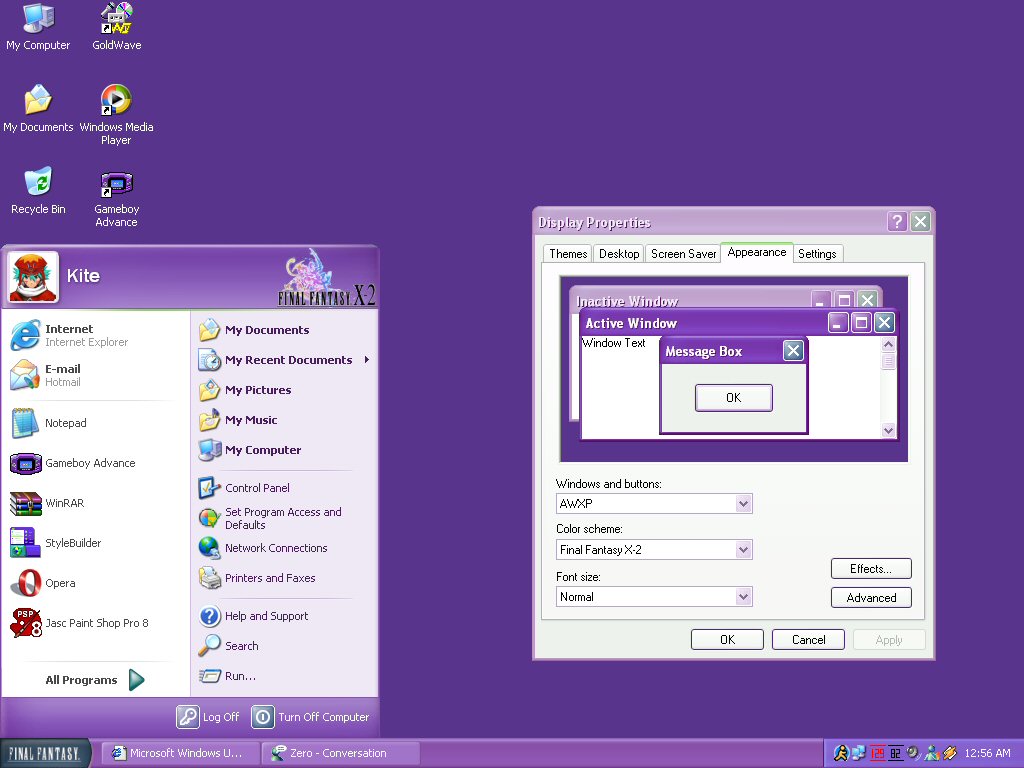The image size is (1024, 768).
Task: Open Gameboy Advance in Start menu
Action: pos(89,463)
